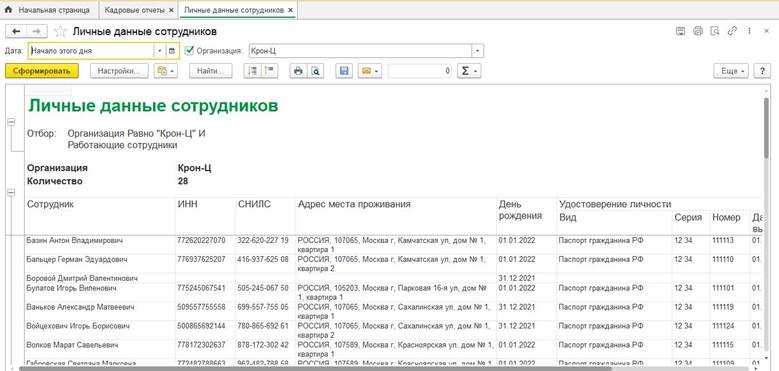Screen dimensions: 779x371
Task: Click the numeric sum field showing 0
Action: [420, 71]
